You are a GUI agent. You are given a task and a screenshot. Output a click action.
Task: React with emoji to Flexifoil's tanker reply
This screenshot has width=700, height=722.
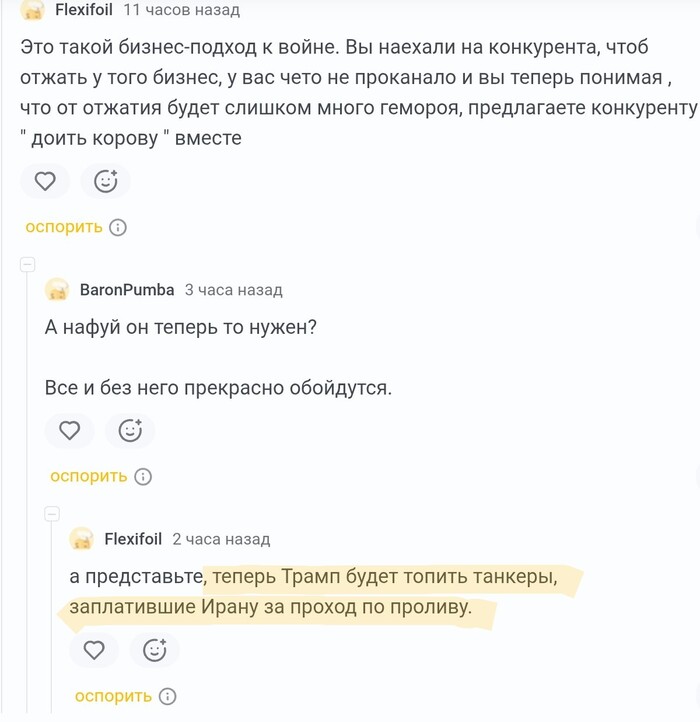(x=154, y=650)
